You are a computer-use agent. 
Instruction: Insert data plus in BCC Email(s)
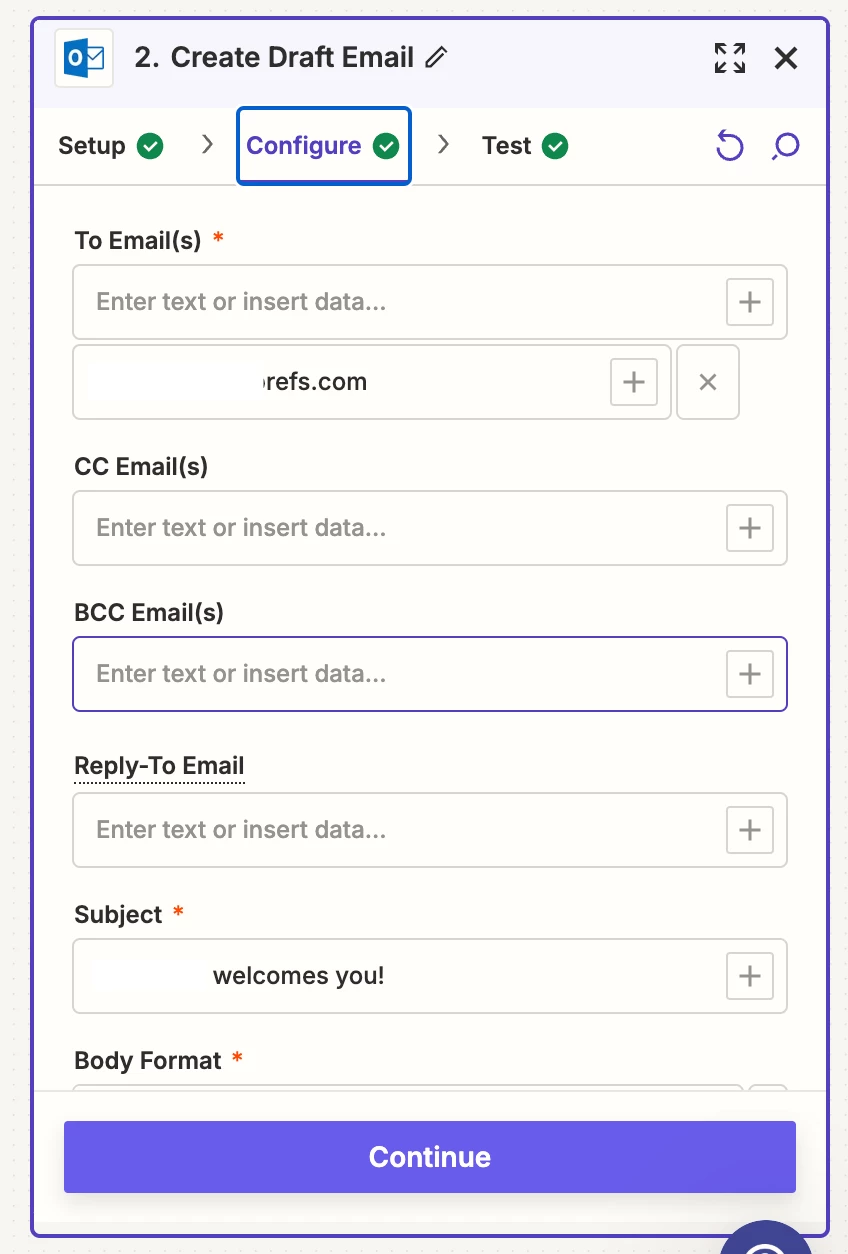[x=750, y=673]
